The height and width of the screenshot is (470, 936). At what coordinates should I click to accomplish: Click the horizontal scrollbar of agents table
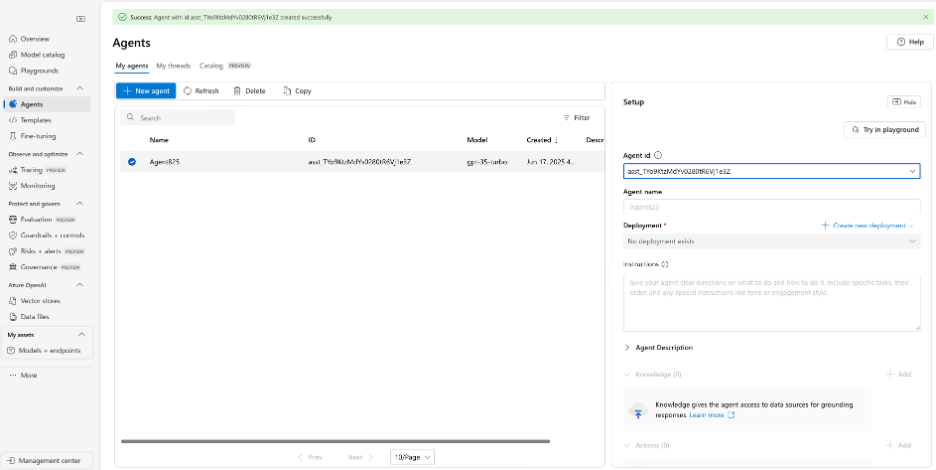pyautogui.click(x=335, y=441)
